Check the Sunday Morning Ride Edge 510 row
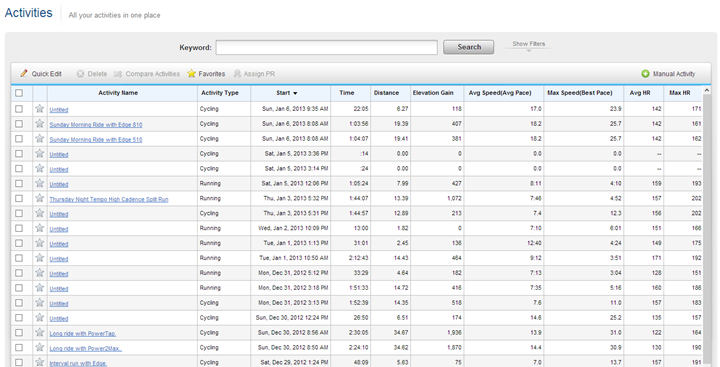Screen dimensions: 720x367 point(19,139)
